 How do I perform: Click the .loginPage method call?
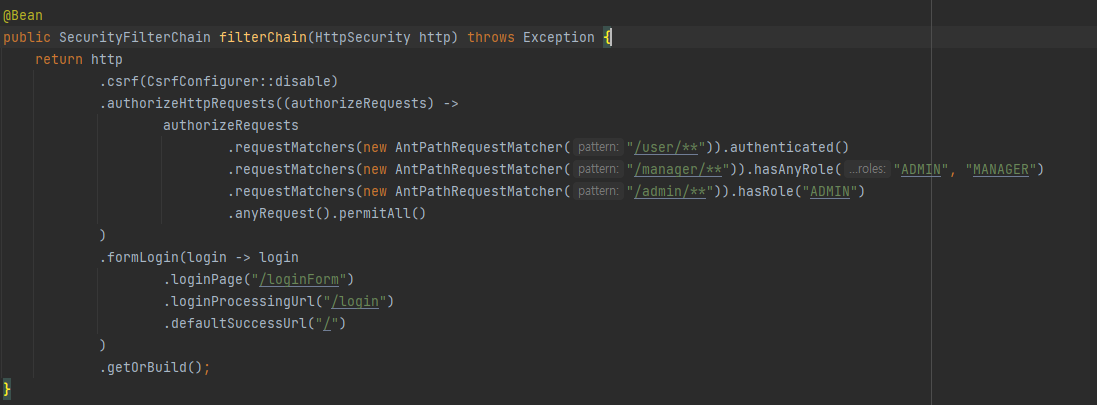click(204, 279)
